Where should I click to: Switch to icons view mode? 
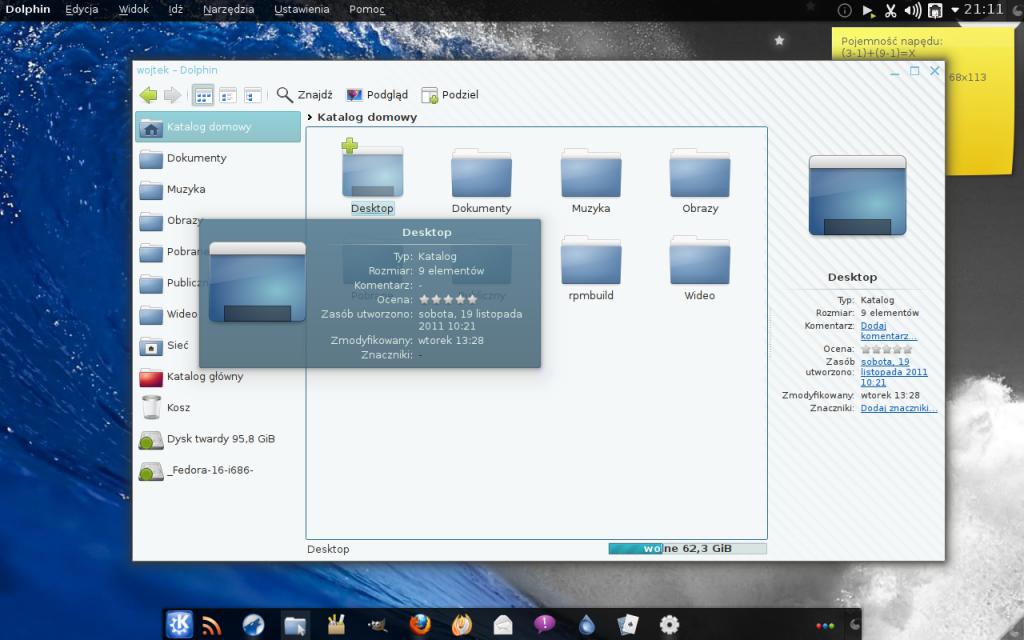(x=203, y=96)
